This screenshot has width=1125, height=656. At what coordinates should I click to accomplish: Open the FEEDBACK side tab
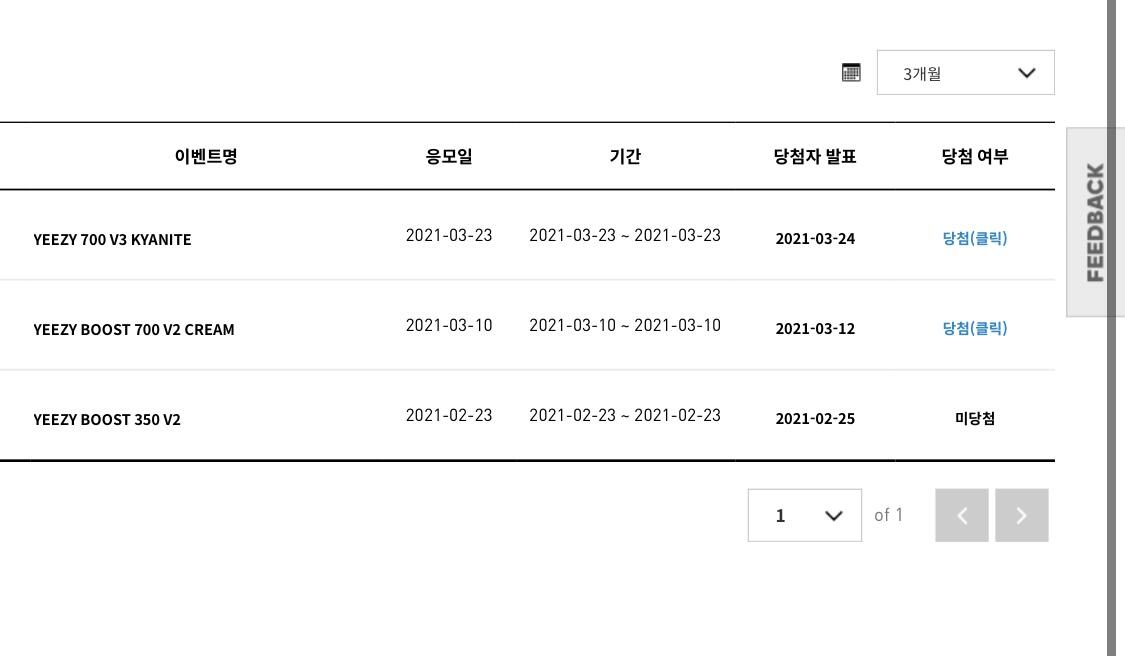pyautogui.click(x=1095, y=222)
